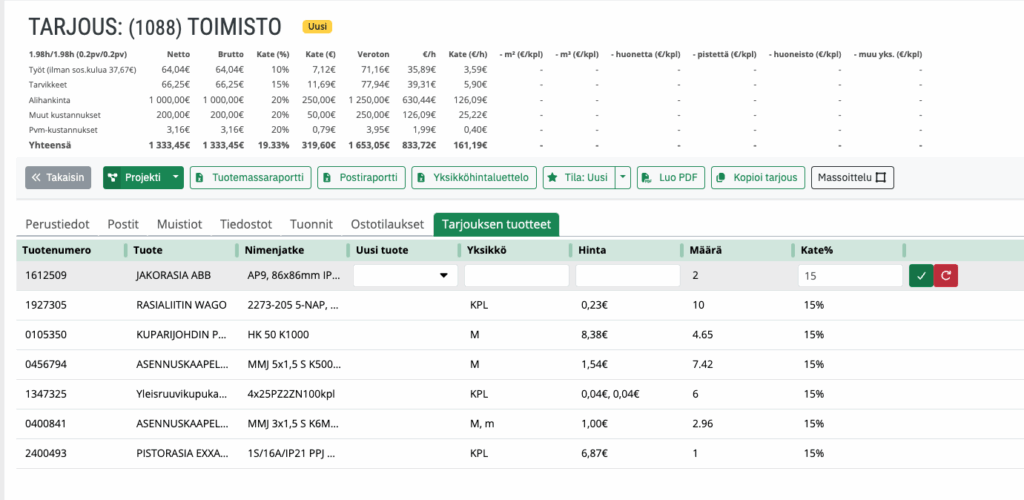Open the Tila status dropdown arrow
This screenshot has height=500, width=1024.
tap(622, 178)
